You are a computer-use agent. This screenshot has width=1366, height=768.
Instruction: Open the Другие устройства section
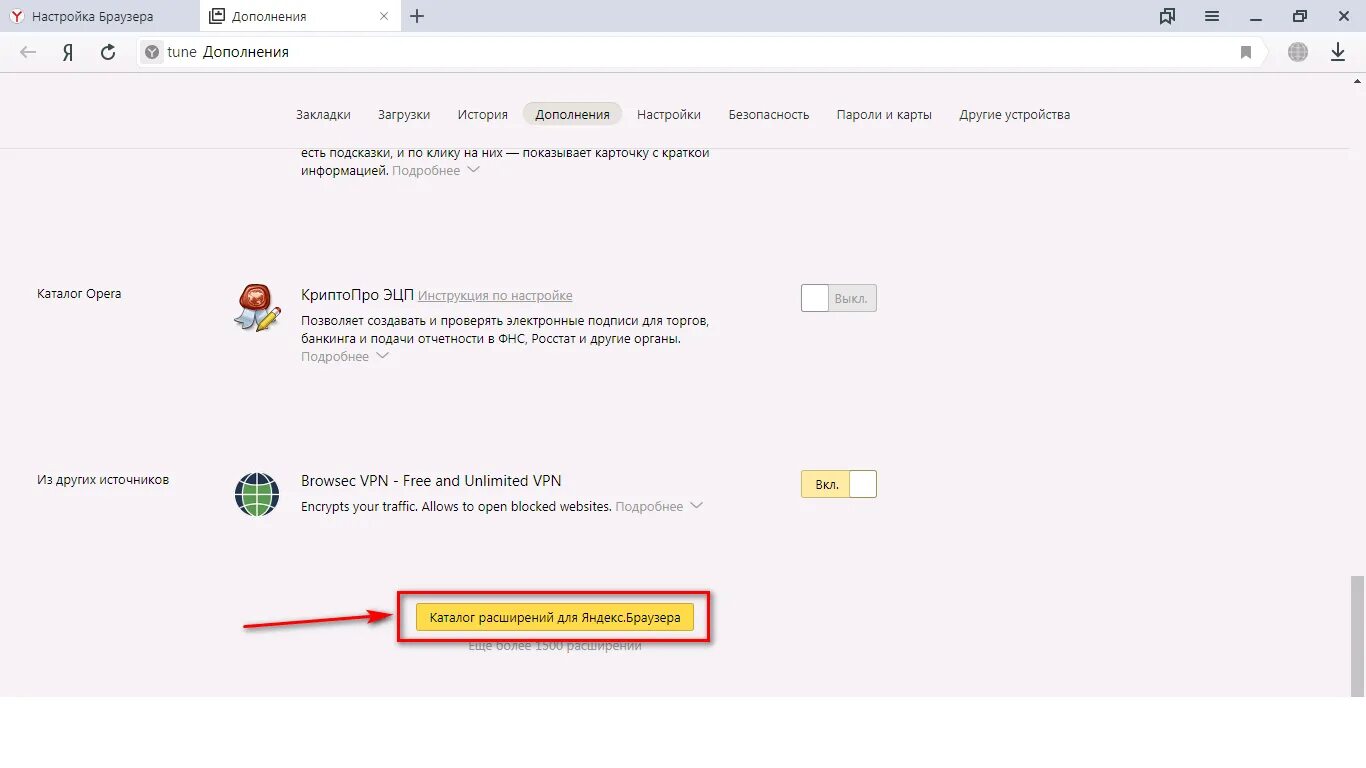coord(1015,114)
